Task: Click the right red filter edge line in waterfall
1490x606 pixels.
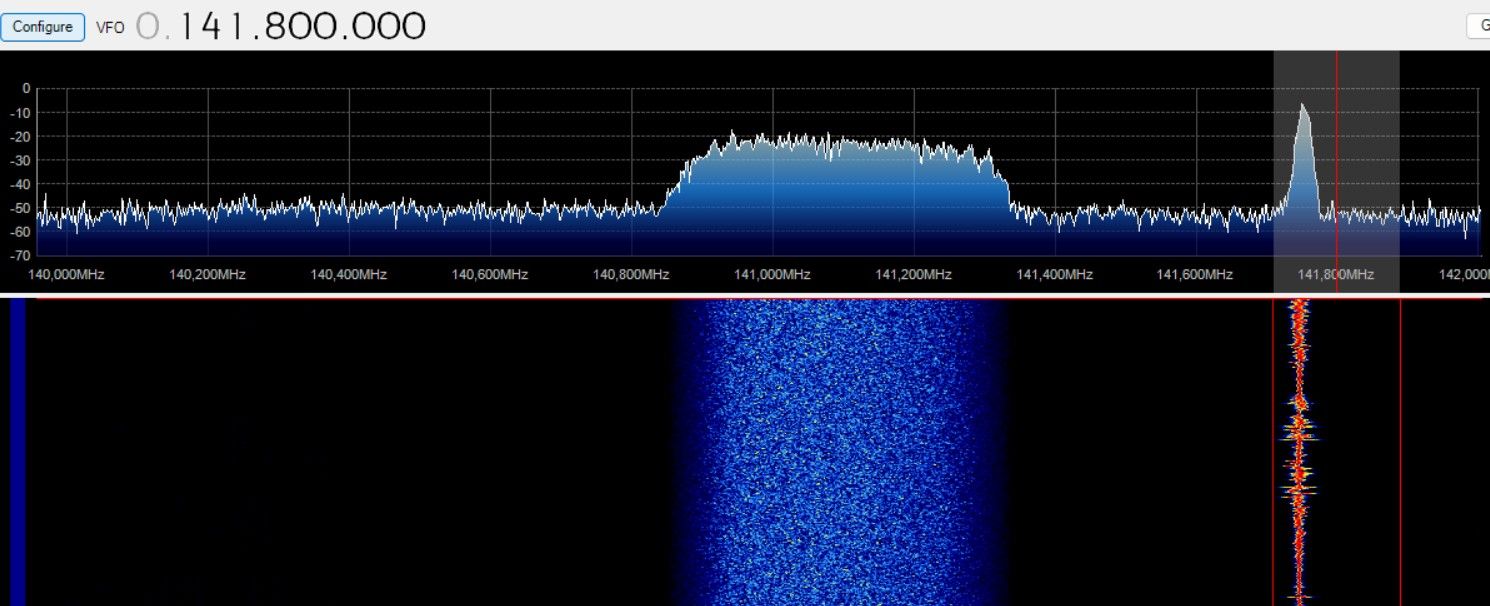Action: pos(1400,450)
